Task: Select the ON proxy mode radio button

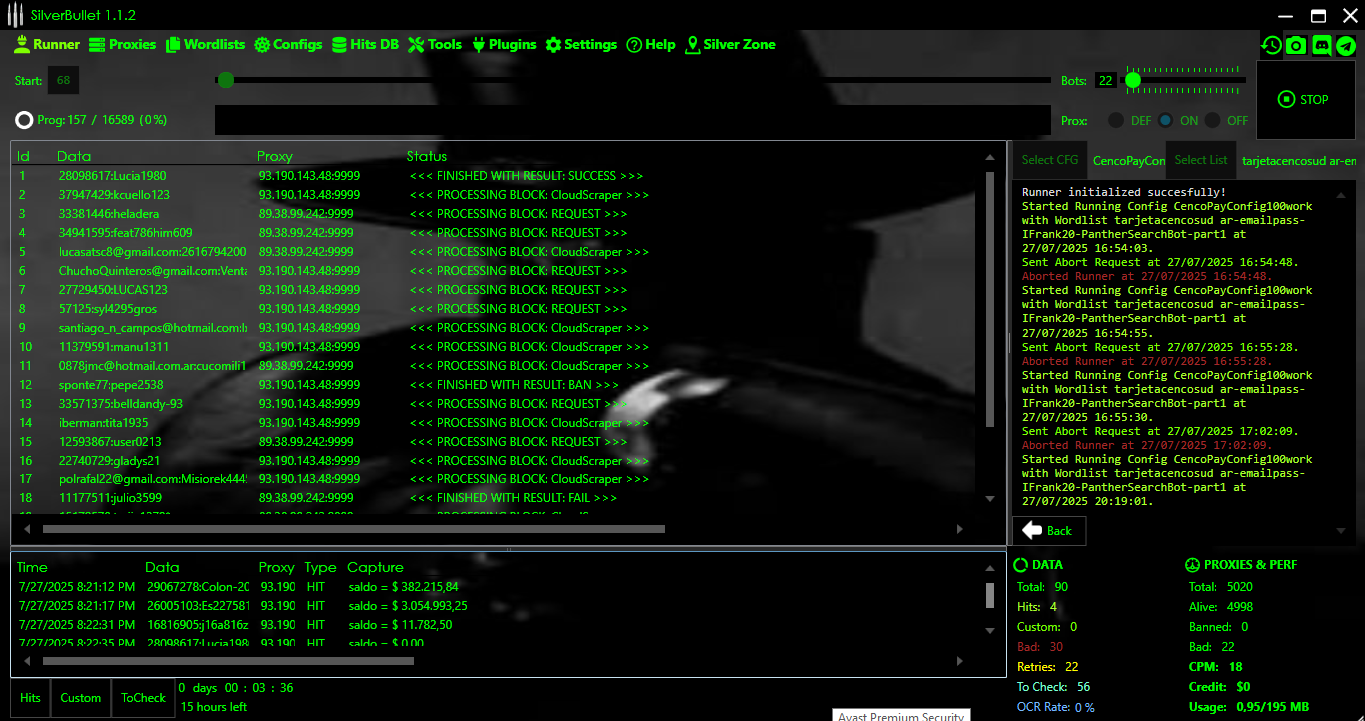Action: click(1165, 120)
